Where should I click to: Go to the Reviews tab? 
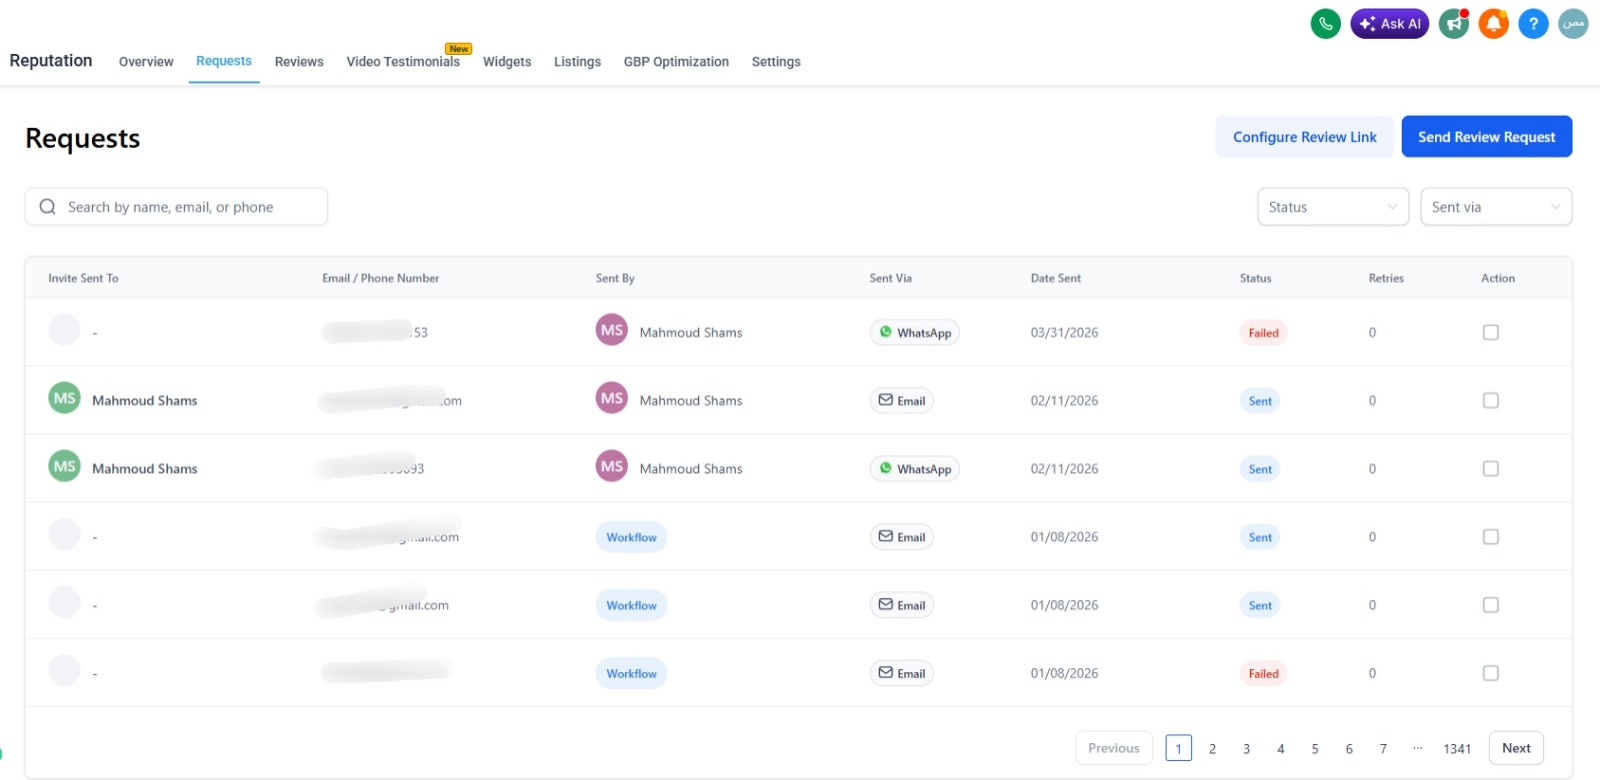299,62
